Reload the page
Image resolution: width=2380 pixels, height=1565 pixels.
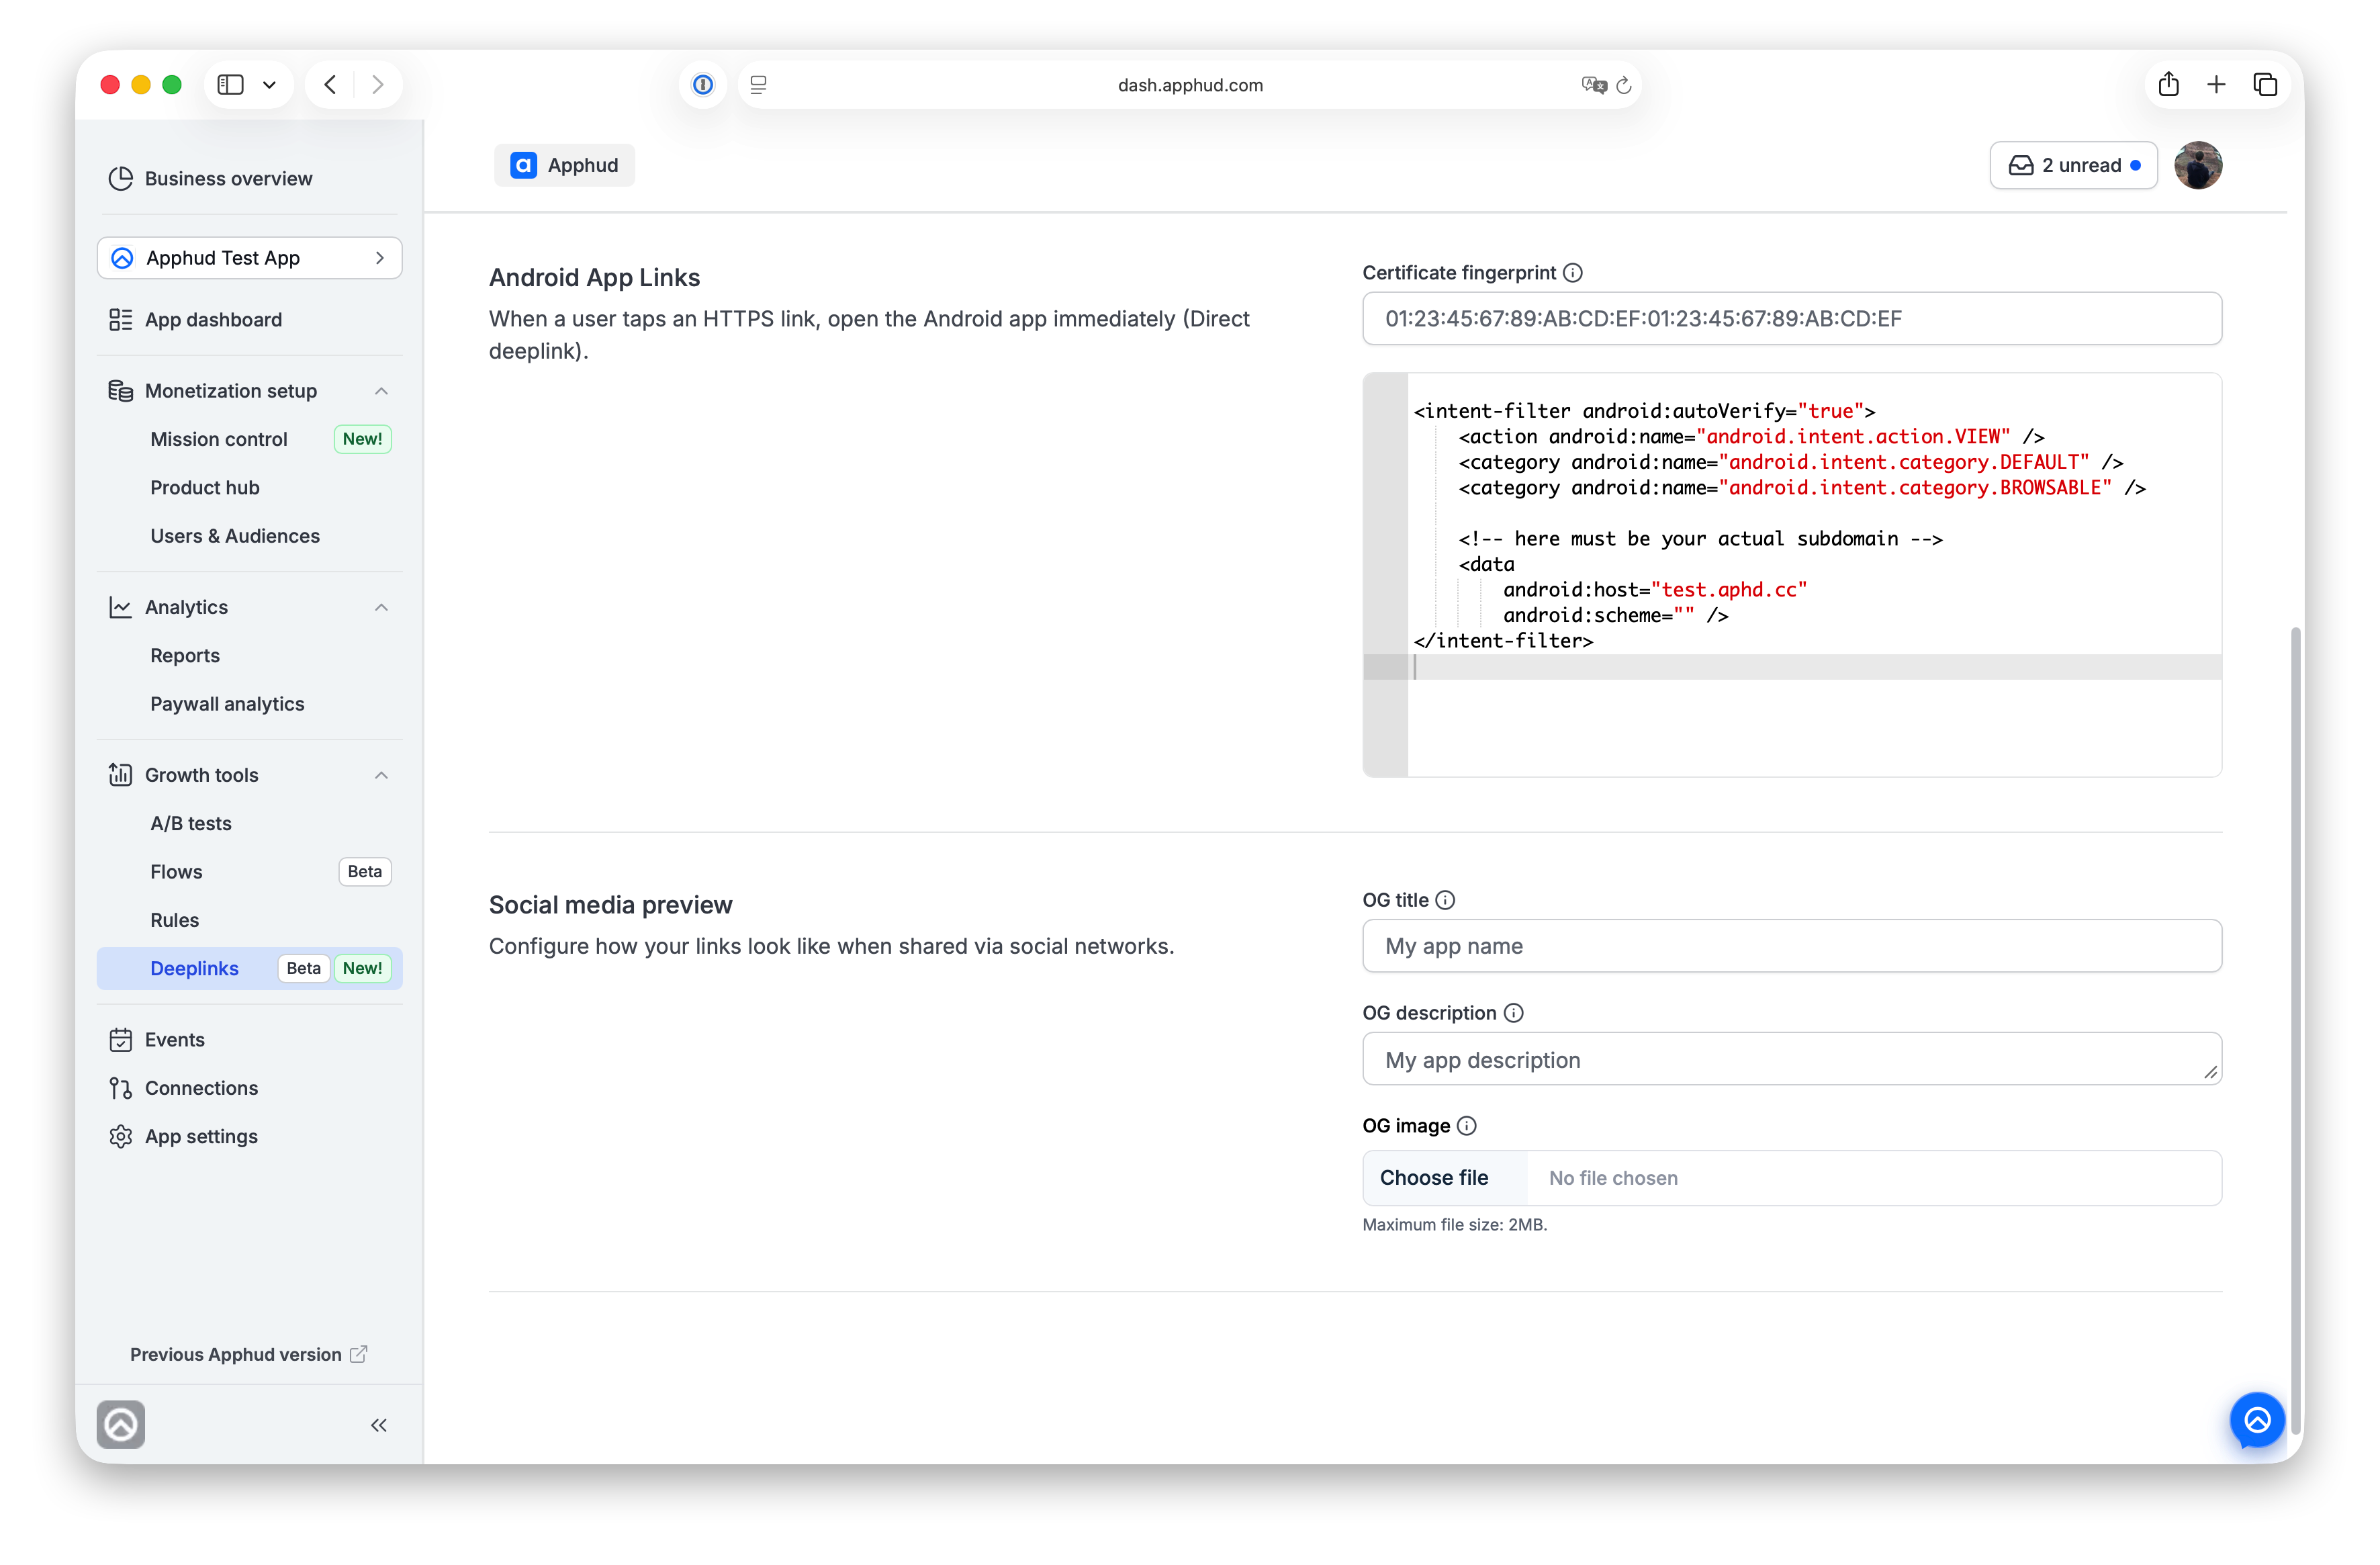[x=1624, y=85]
